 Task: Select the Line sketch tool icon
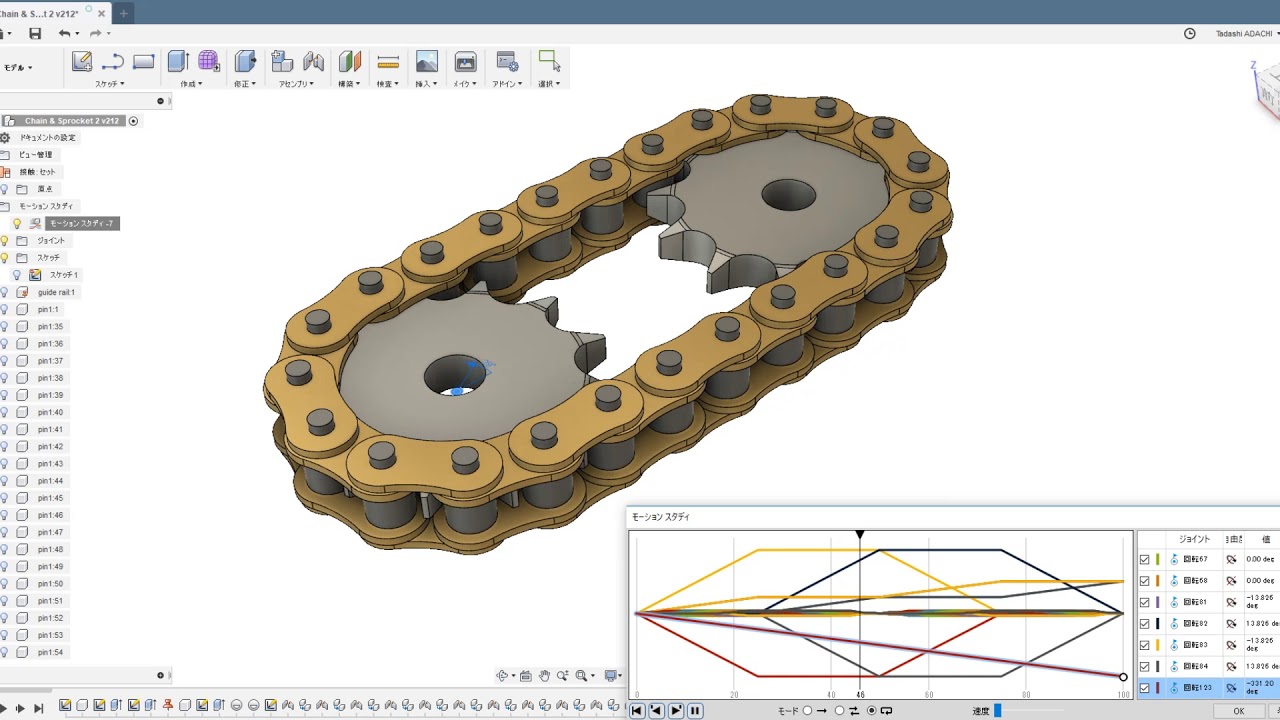(x=112, y=61)
